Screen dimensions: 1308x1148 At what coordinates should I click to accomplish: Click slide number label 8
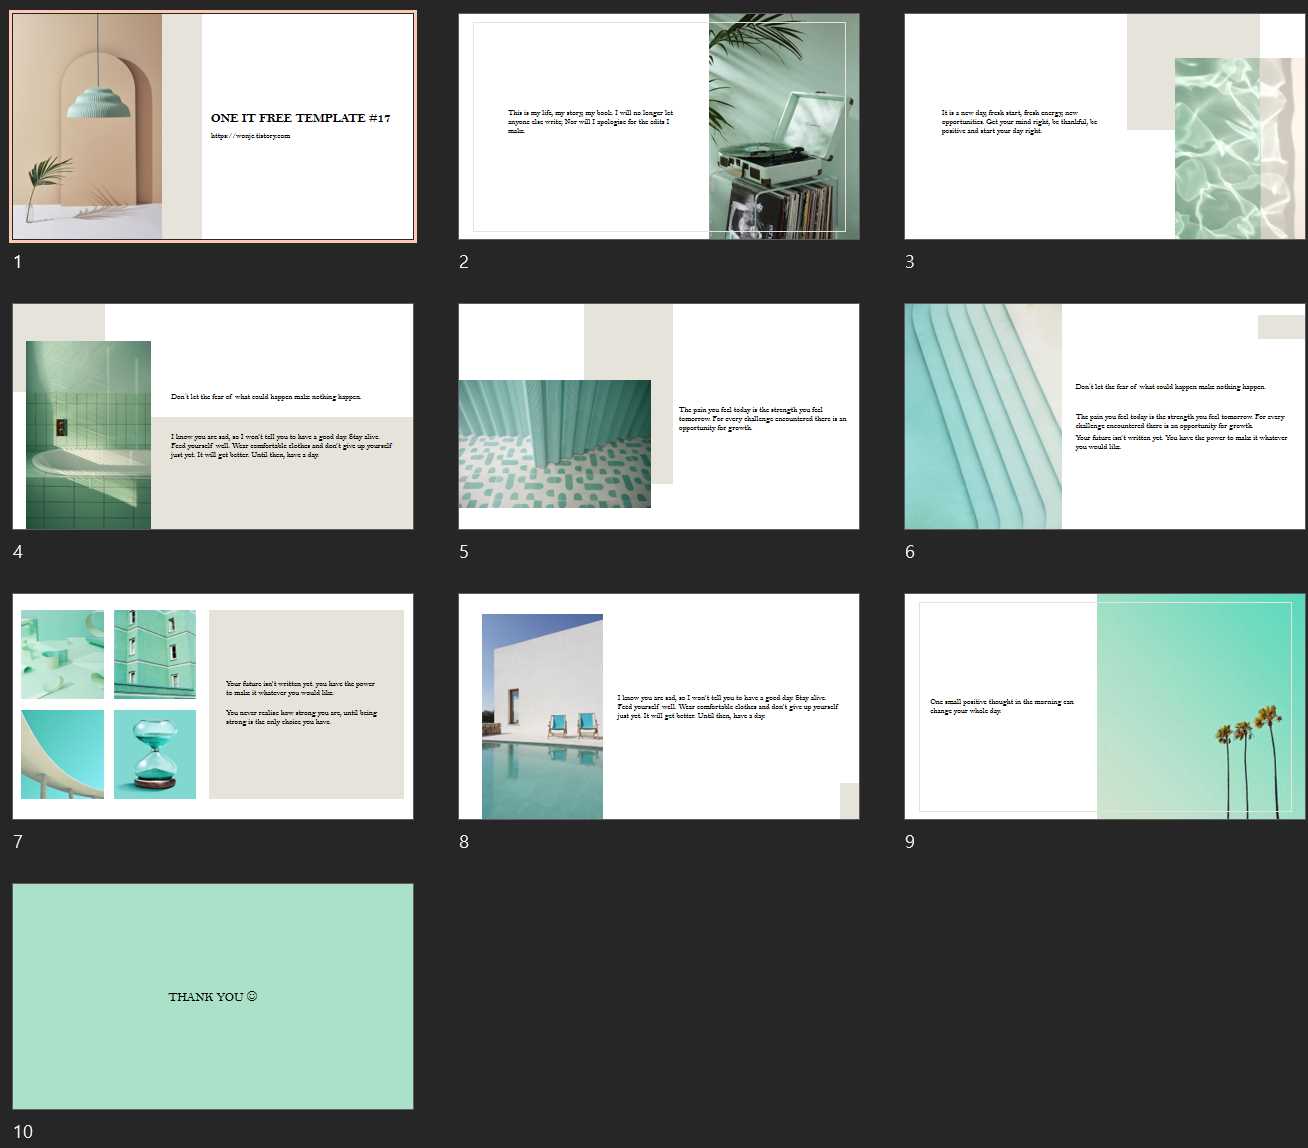point(463,842)
